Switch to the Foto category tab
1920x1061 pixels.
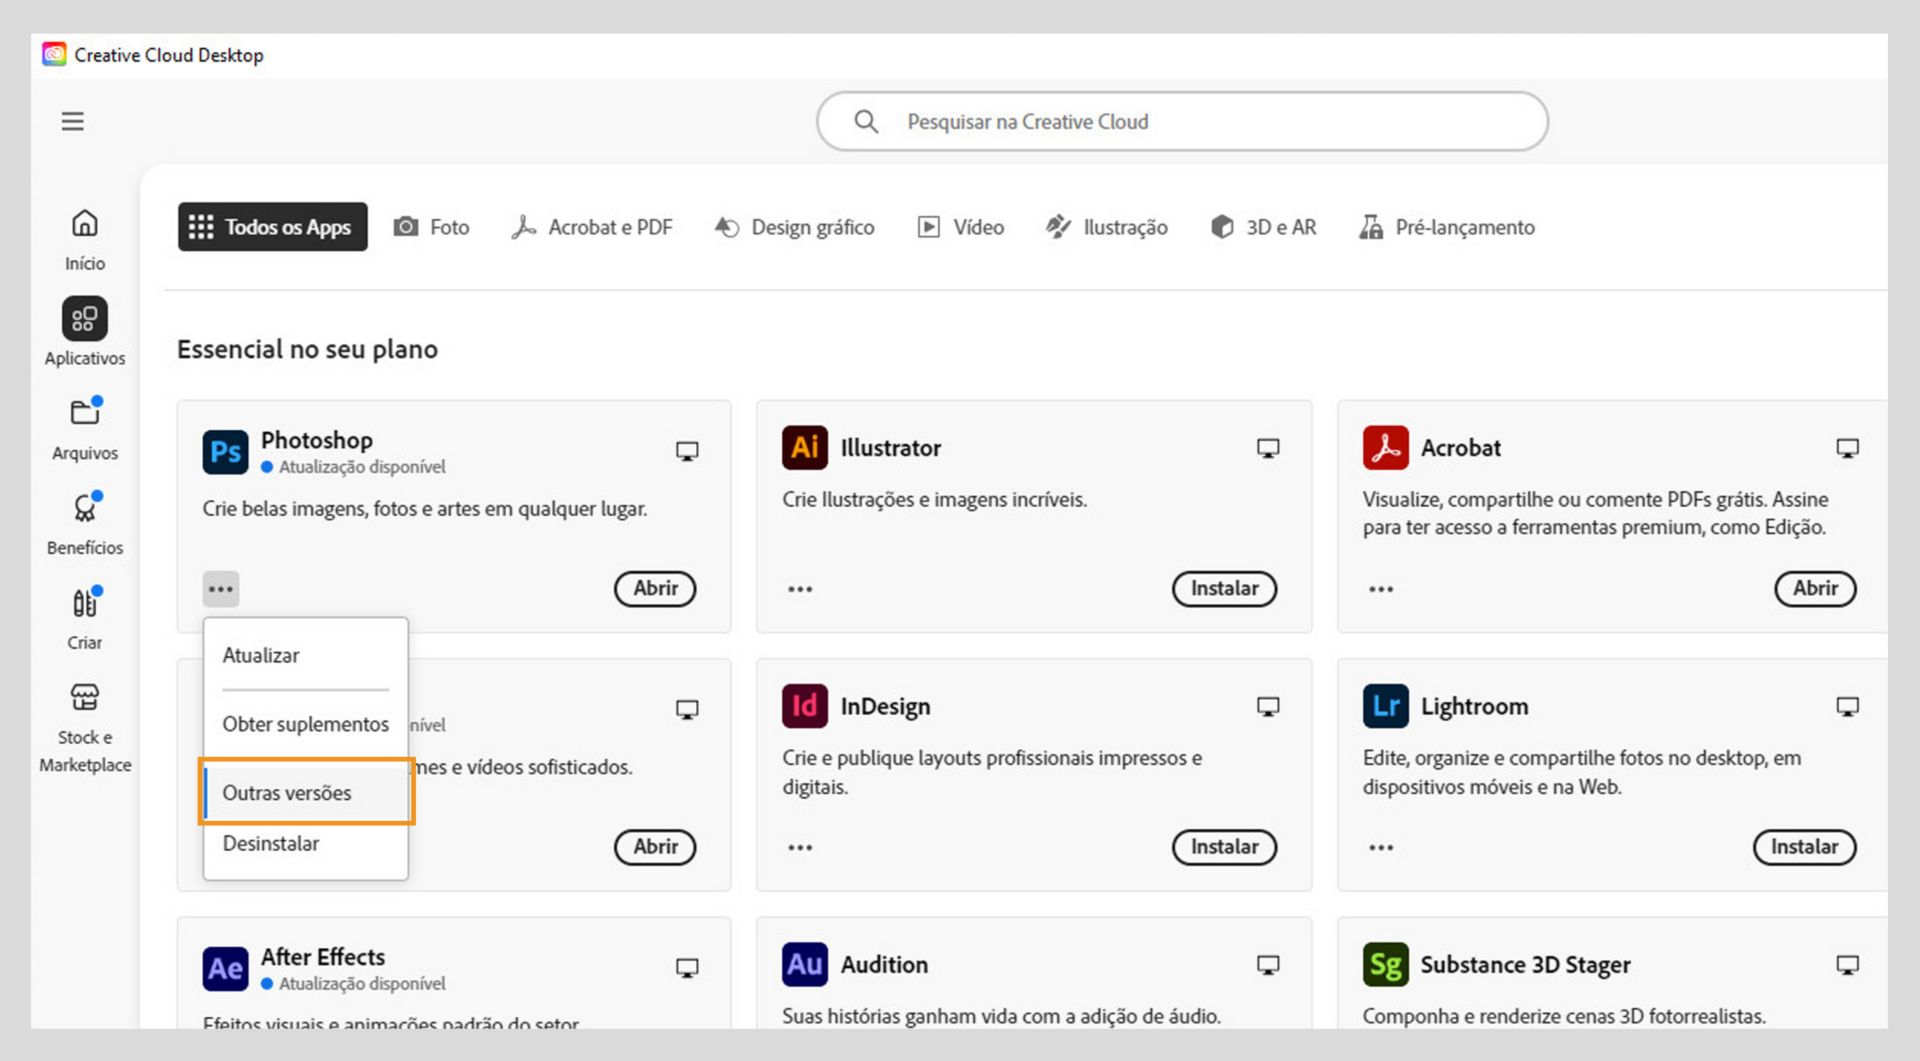click(x=432, y=227)
